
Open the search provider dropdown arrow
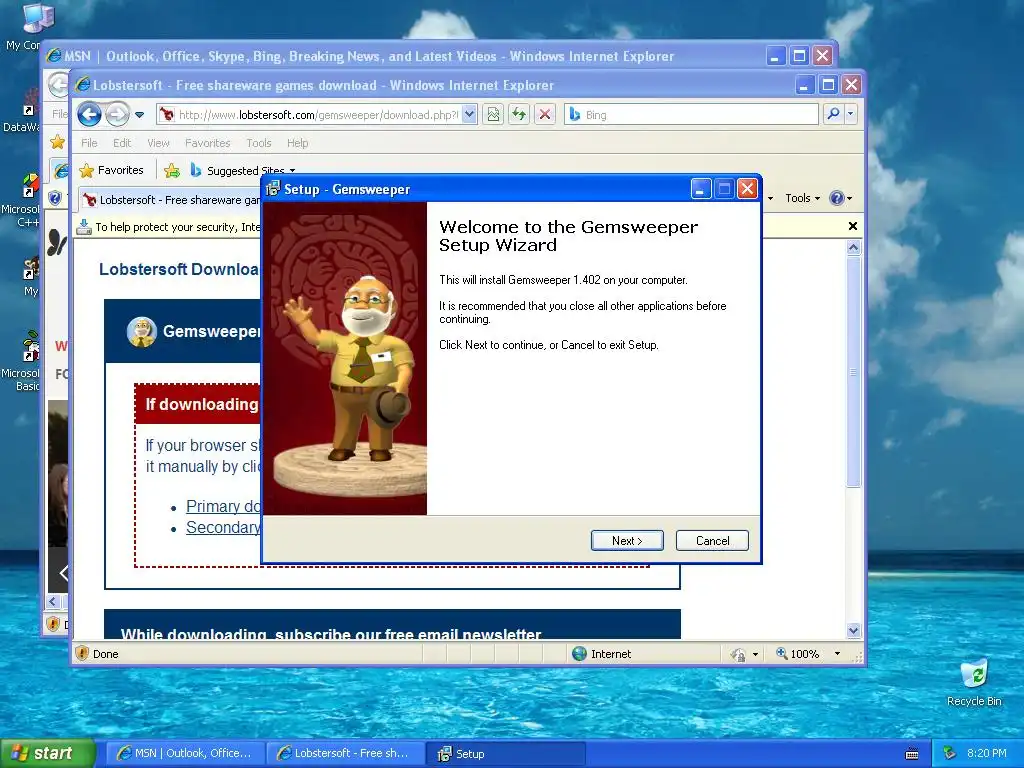(850, 114)
